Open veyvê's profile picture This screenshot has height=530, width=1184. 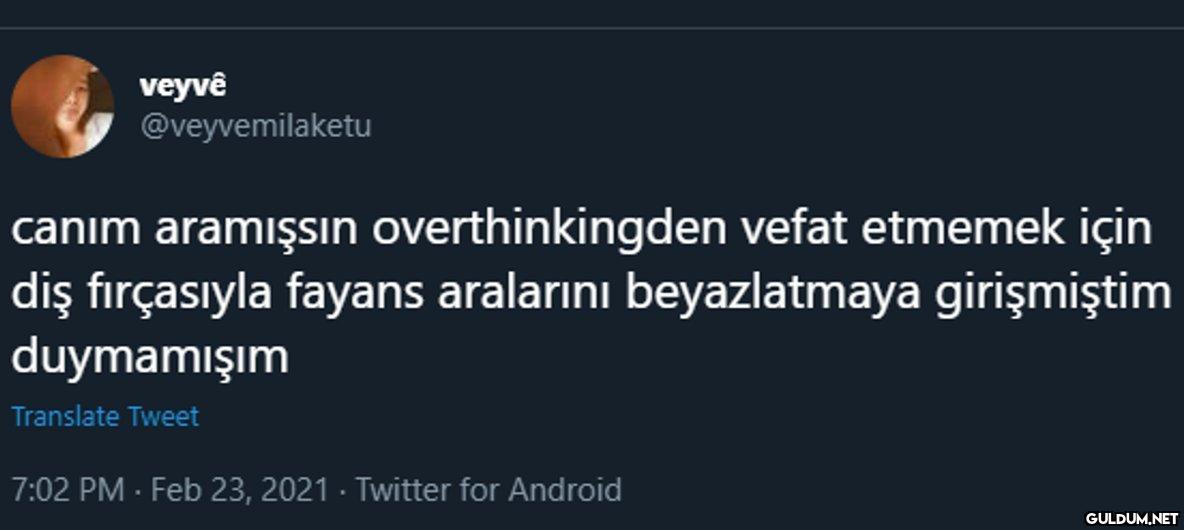point(62,107)
